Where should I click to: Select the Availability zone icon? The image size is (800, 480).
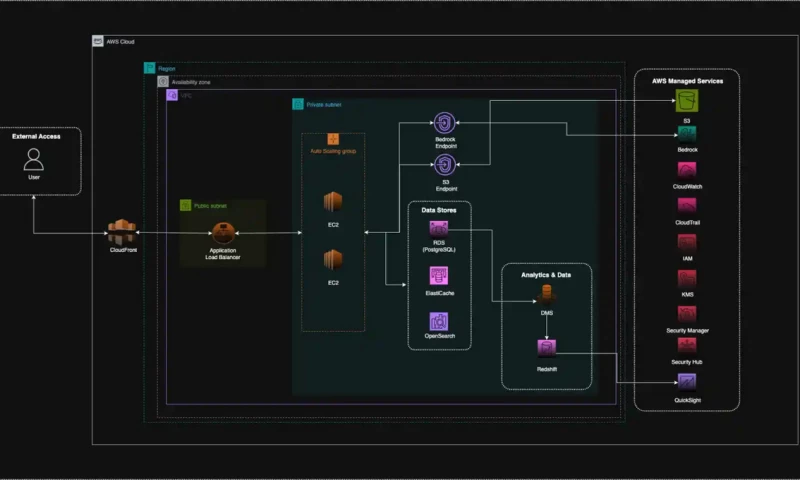(163, 82)
